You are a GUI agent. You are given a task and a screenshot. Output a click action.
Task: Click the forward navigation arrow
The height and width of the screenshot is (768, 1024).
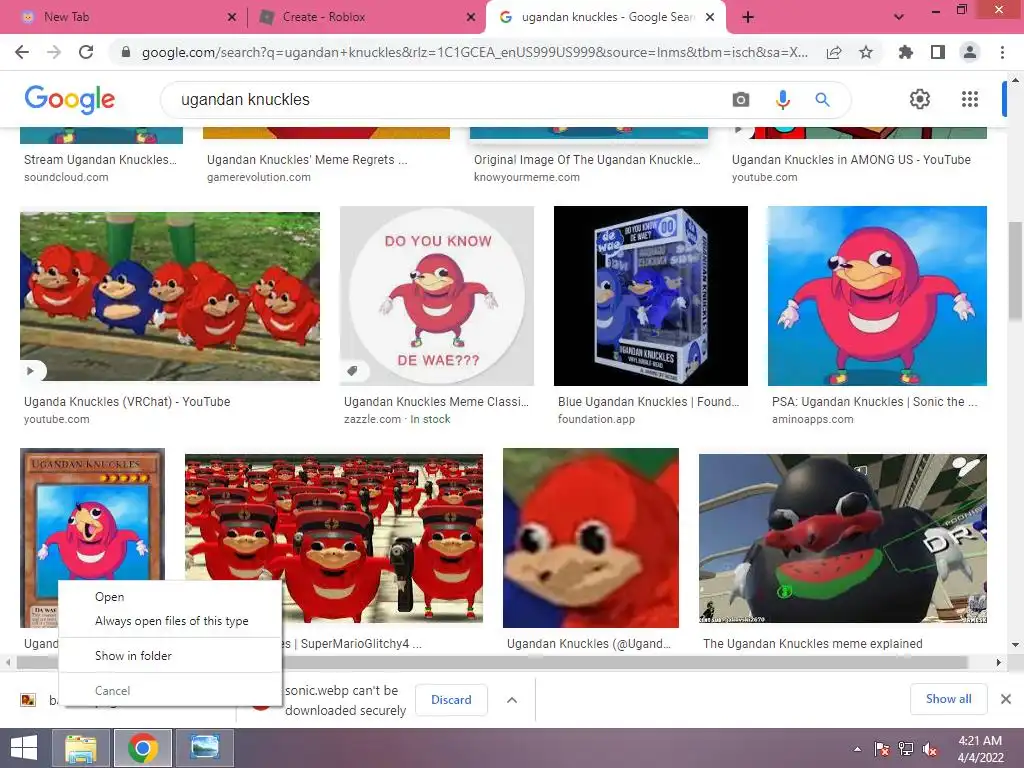coord(54,52)
